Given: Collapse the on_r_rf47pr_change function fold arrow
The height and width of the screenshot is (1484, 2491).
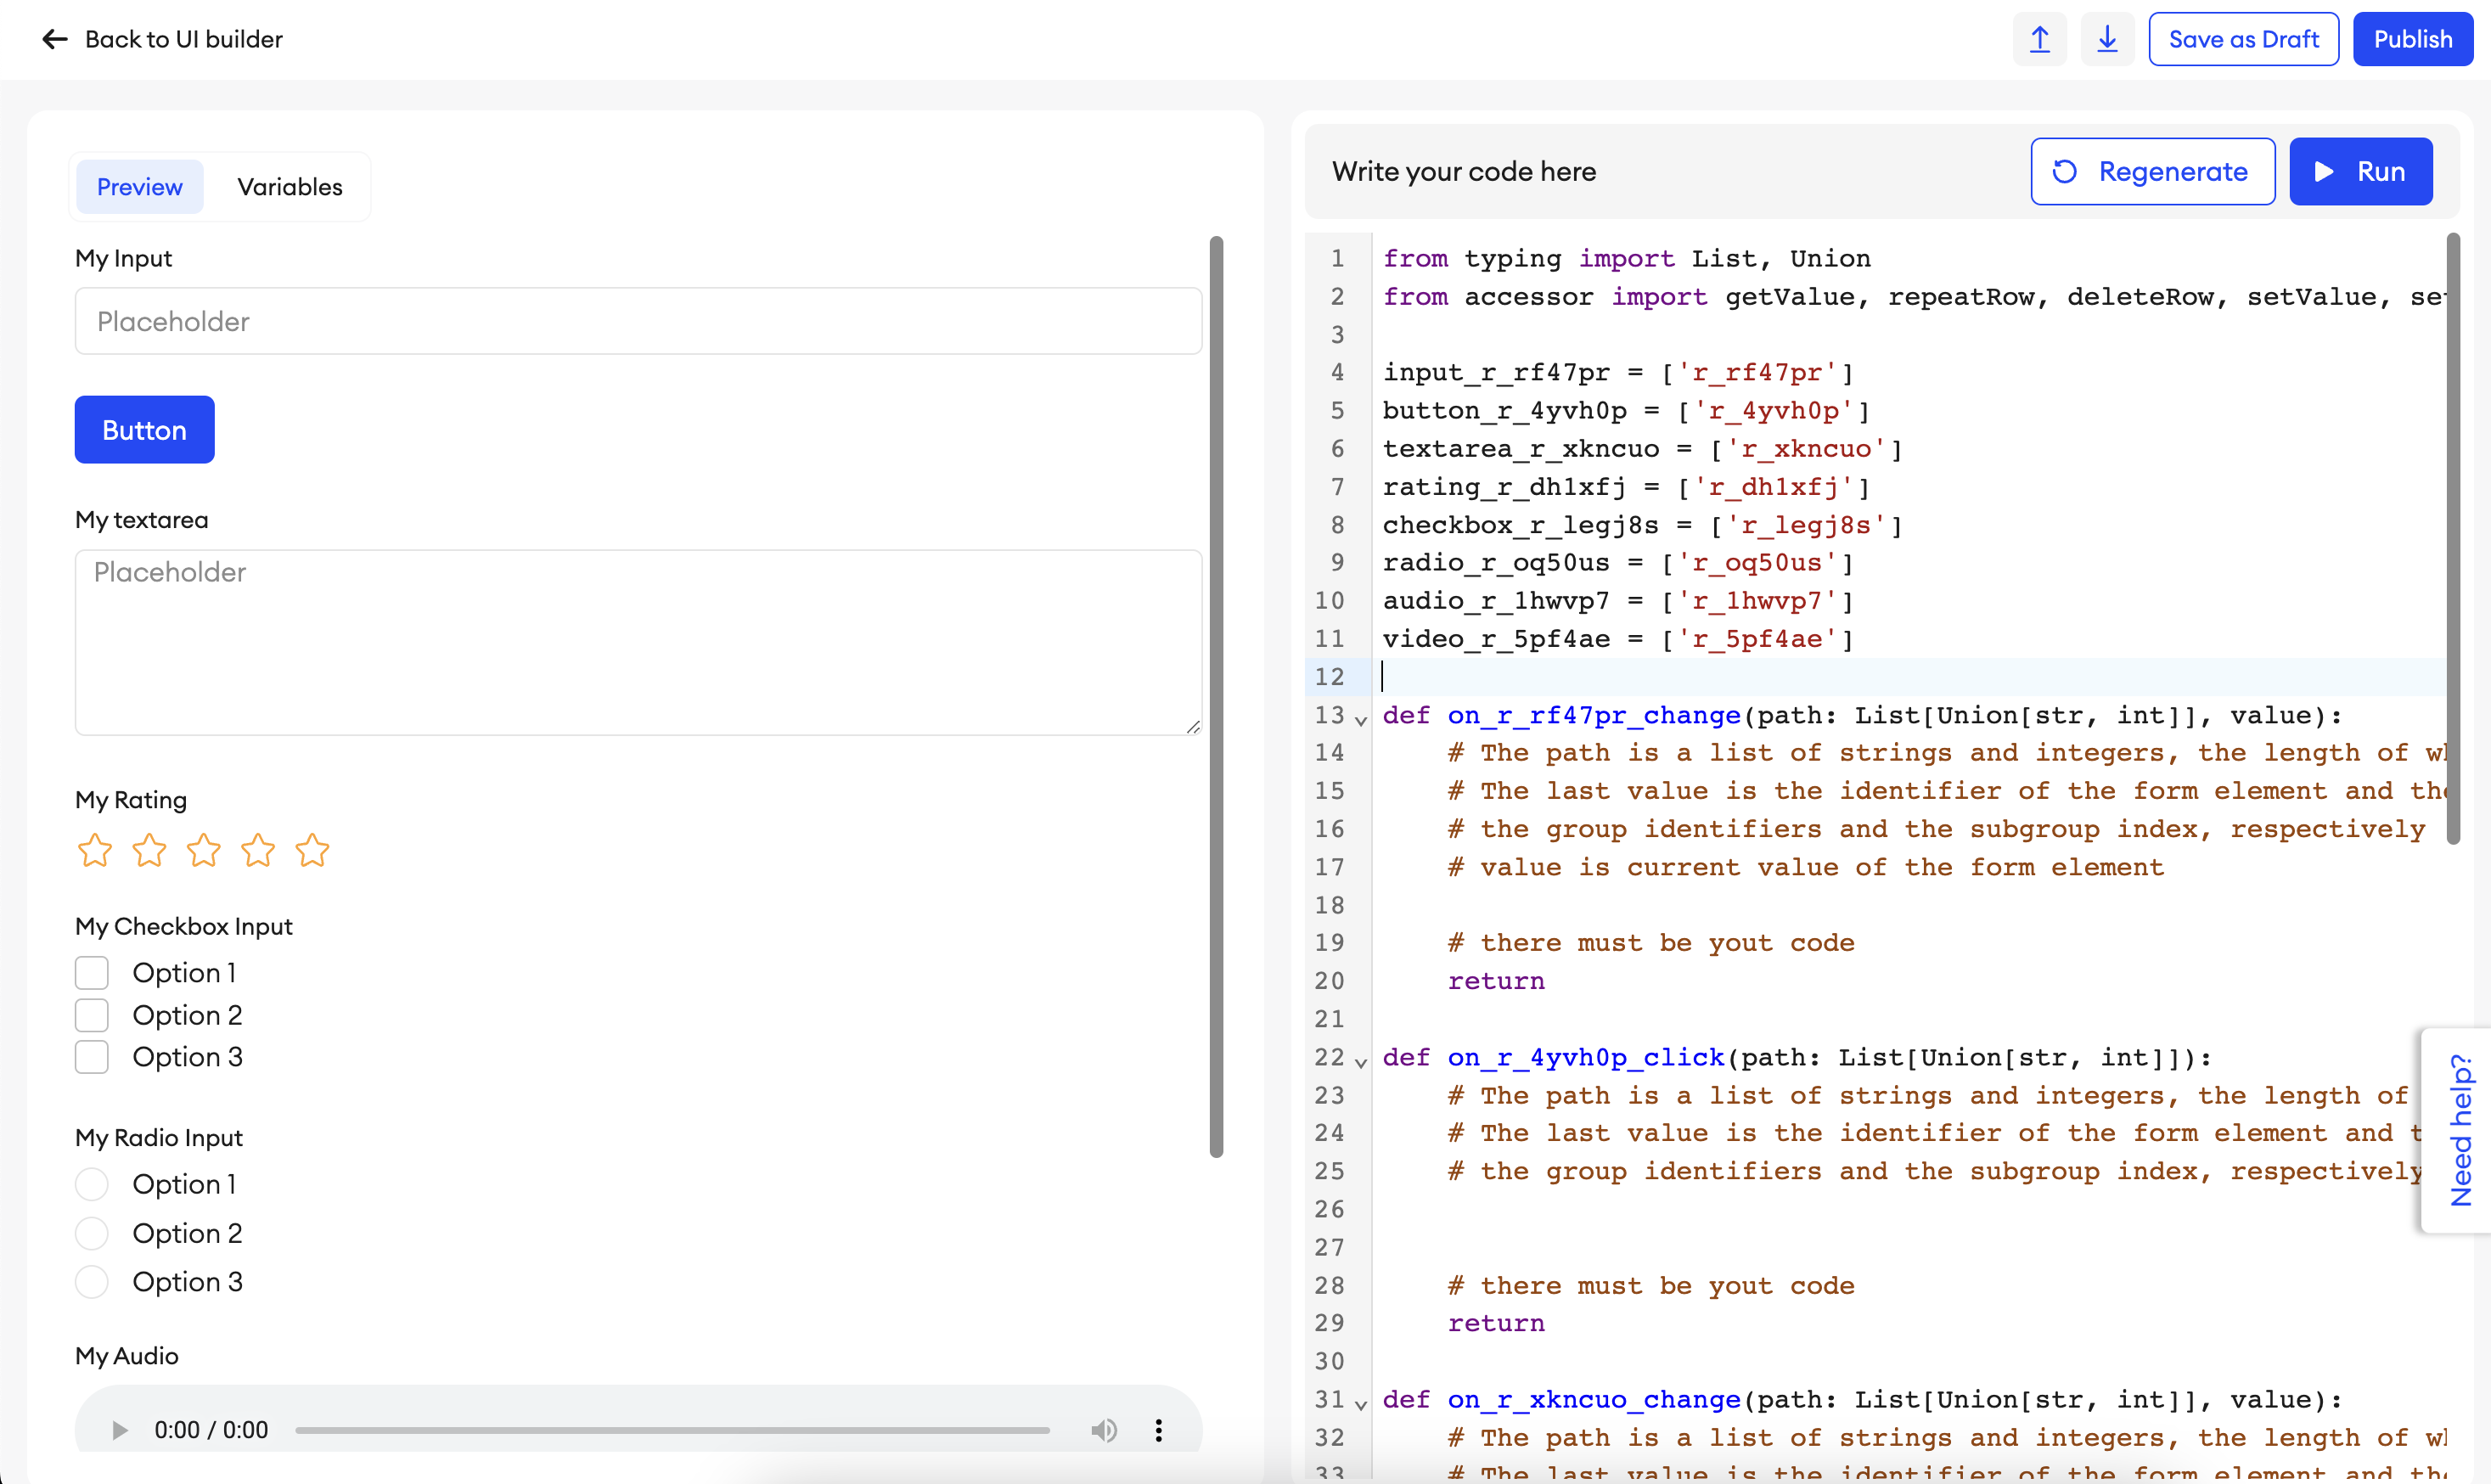Looking at the screenshot, I should click(x=1361, y=719).
